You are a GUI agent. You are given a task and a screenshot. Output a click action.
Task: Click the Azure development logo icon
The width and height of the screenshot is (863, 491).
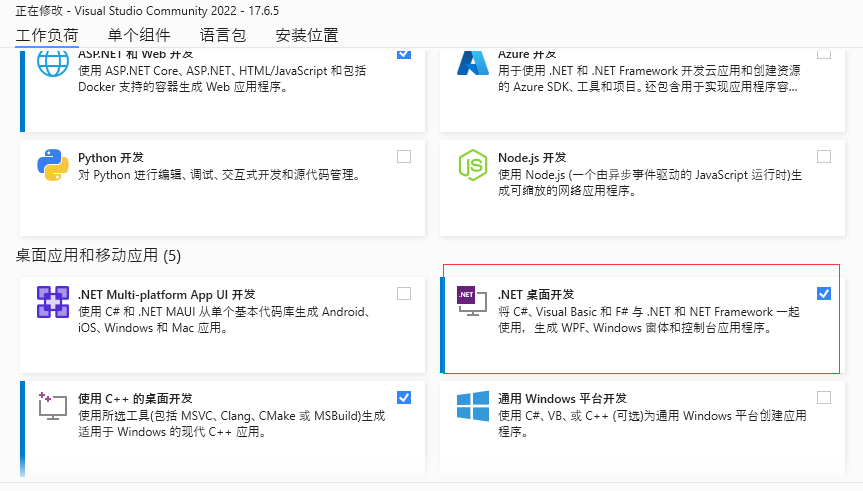[x=472, y=63]
